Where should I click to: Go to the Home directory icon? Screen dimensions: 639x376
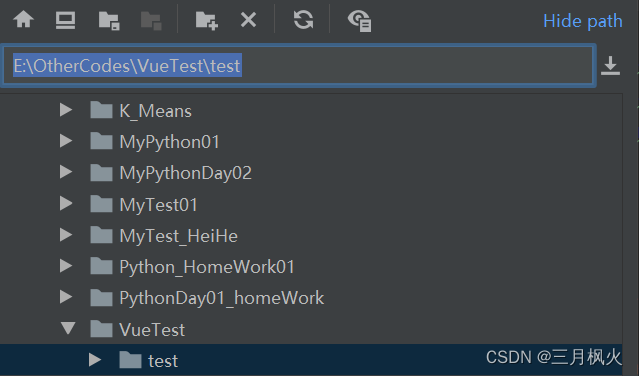24,20
